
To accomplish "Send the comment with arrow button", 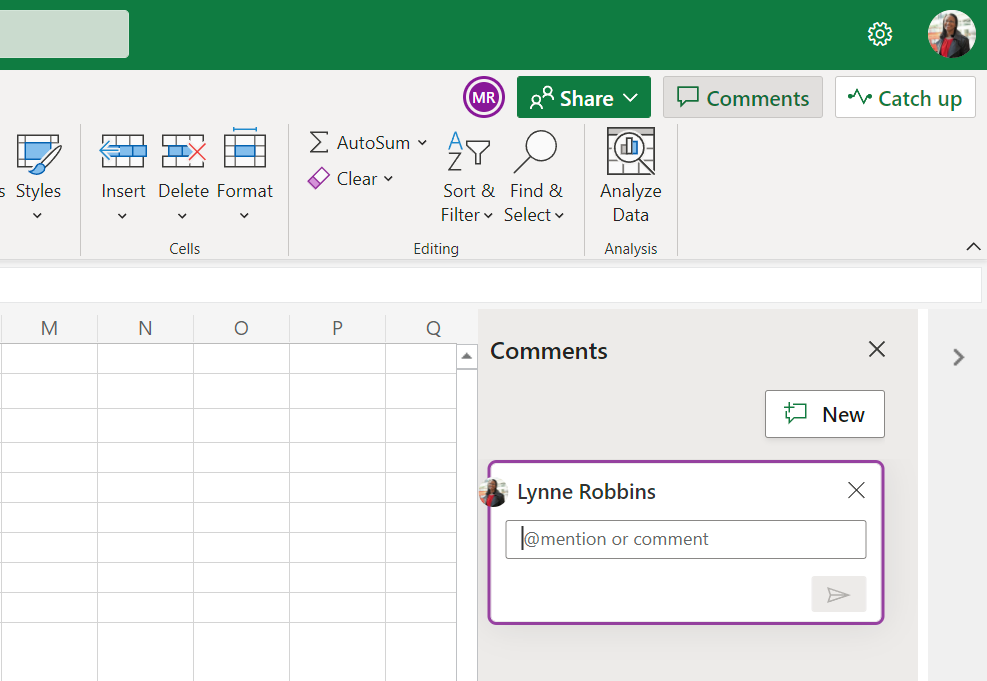I will 838,595.
